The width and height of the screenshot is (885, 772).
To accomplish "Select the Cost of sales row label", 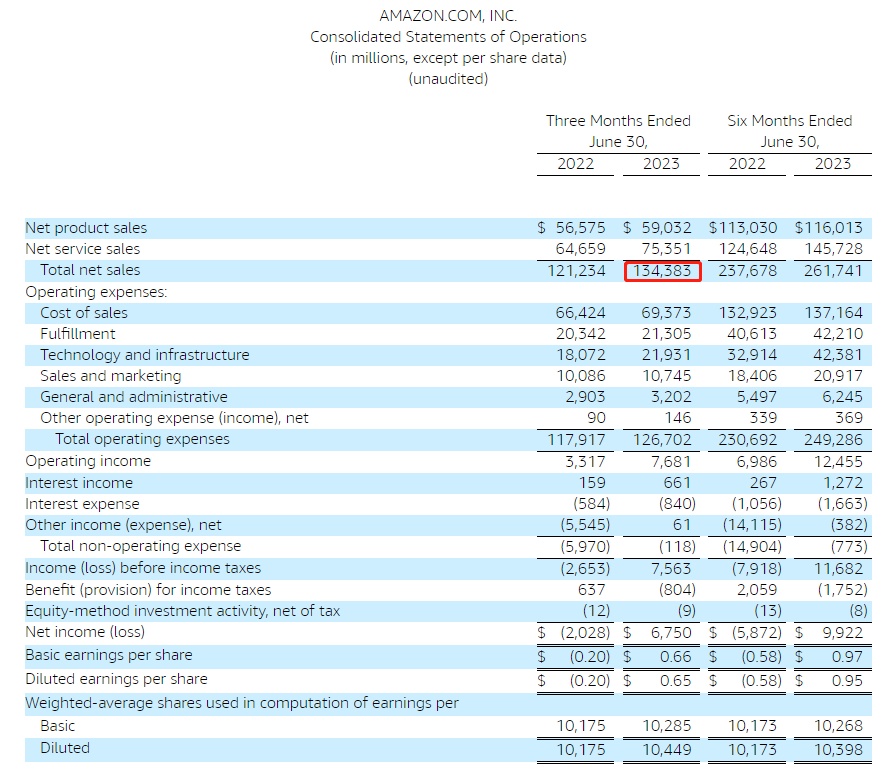I will tap(84, 313).
